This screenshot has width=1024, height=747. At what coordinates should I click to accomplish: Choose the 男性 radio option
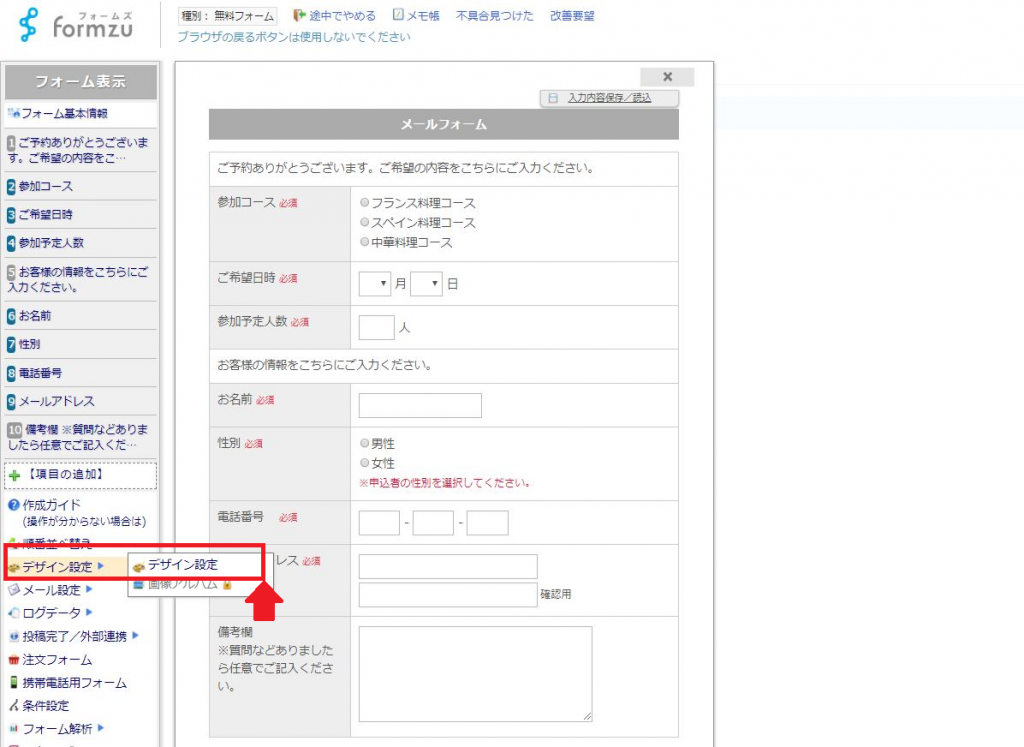click(365, 443)
